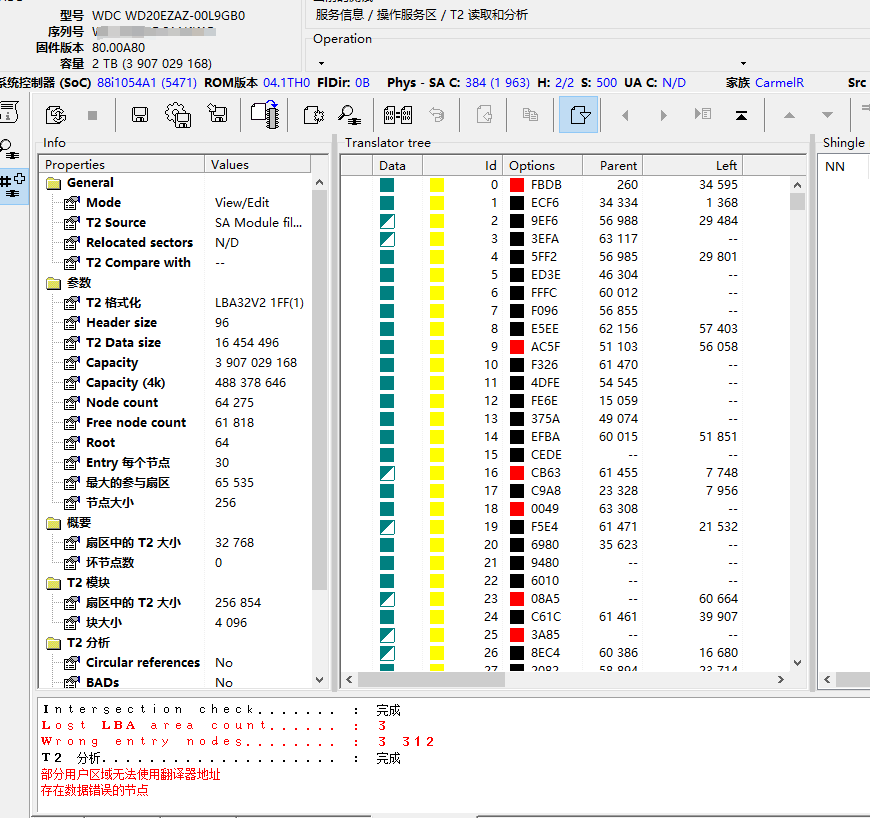The image size is (870, 818).
Task: Click the black swatch in row CEDE
Action: coord(517,455)
